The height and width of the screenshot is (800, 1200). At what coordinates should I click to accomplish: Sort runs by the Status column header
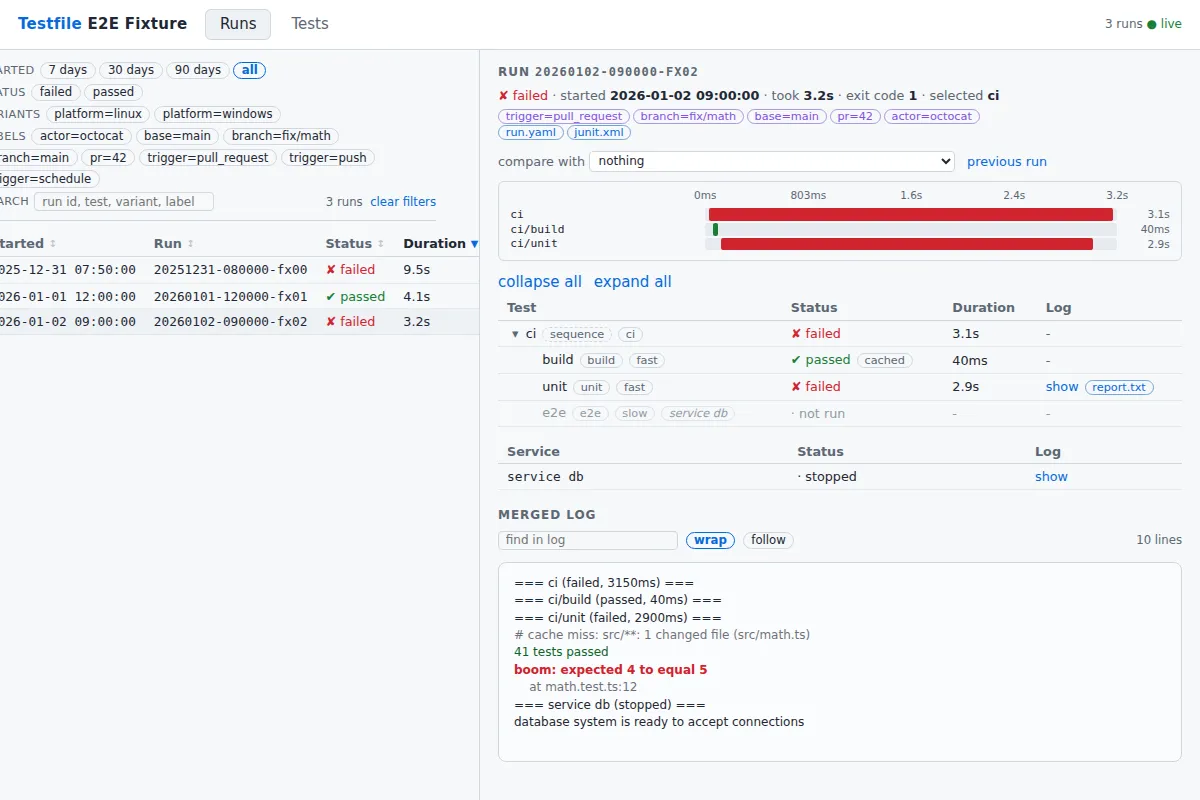(x=355, y=244)
